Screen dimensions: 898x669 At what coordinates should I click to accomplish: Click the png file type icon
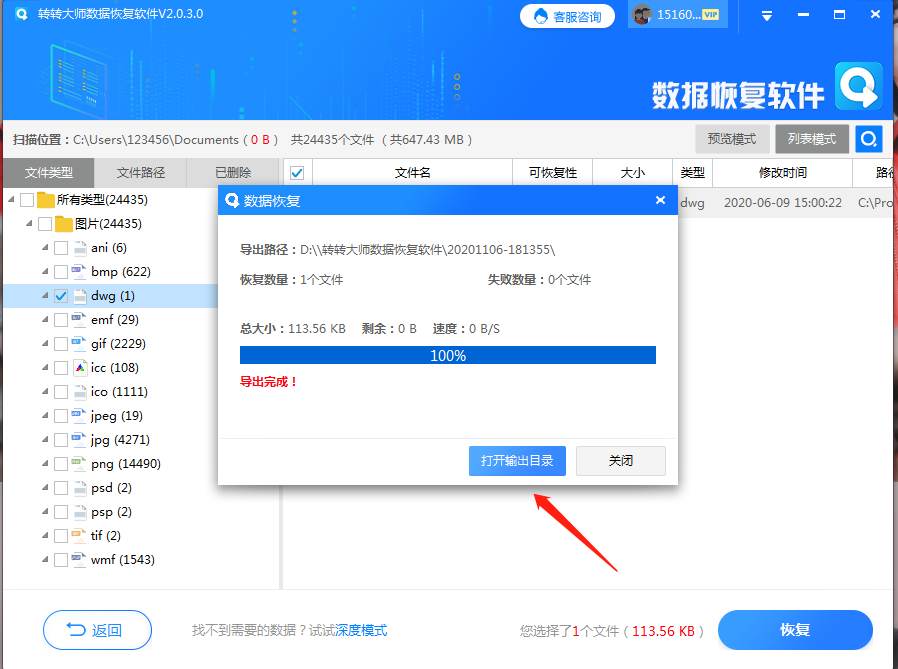[76, 463]
